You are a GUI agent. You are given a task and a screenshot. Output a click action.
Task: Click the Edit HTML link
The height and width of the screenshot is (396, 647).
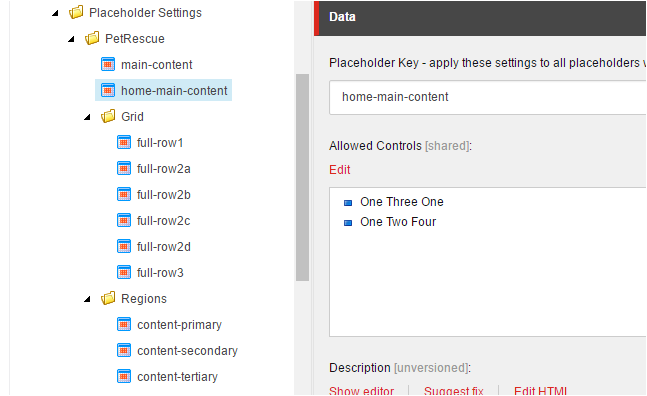[x=540, y=390]
